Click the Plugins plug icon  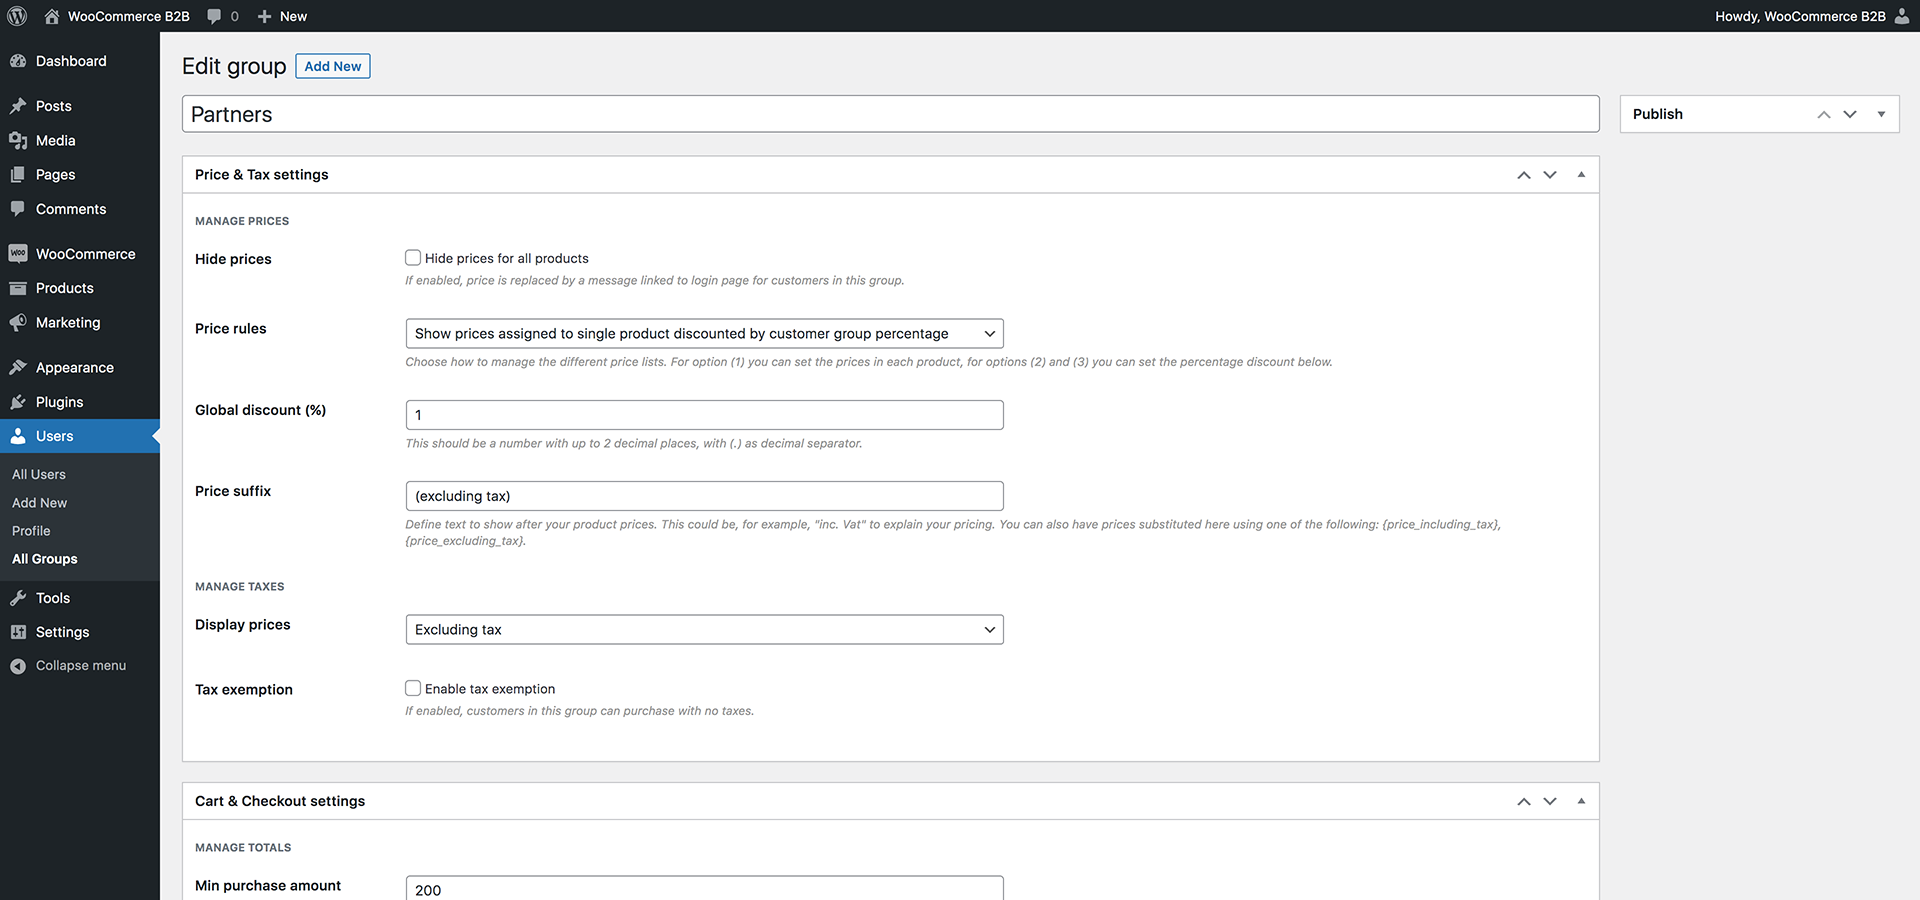coord(18,402)
